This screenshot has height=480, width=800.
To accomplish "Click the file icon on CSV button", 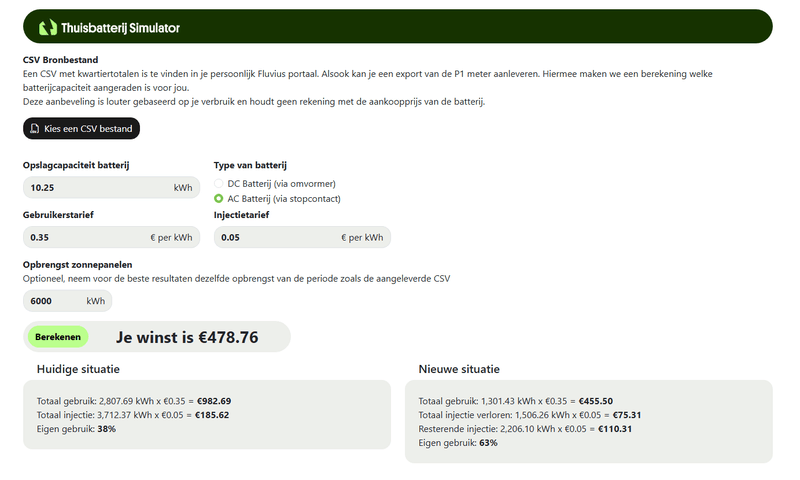I will (35, 129).
